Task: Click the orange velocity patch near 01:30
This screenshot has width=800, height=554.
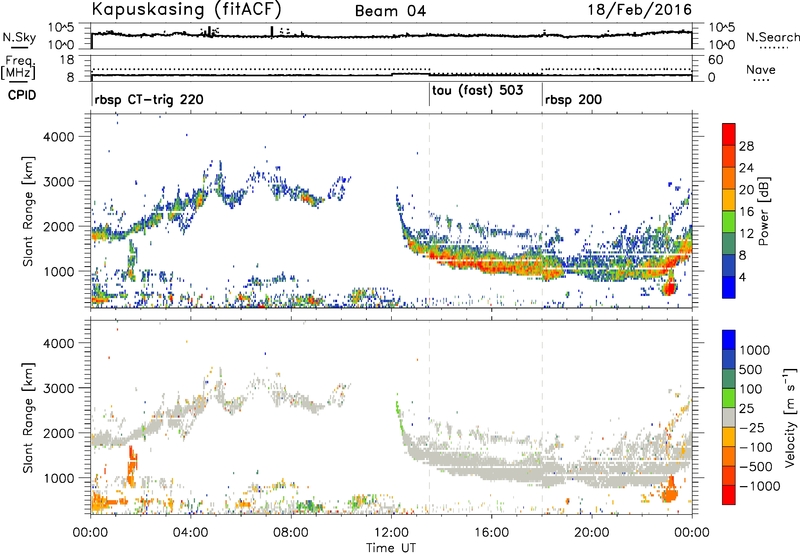Action: pos(132,467)
